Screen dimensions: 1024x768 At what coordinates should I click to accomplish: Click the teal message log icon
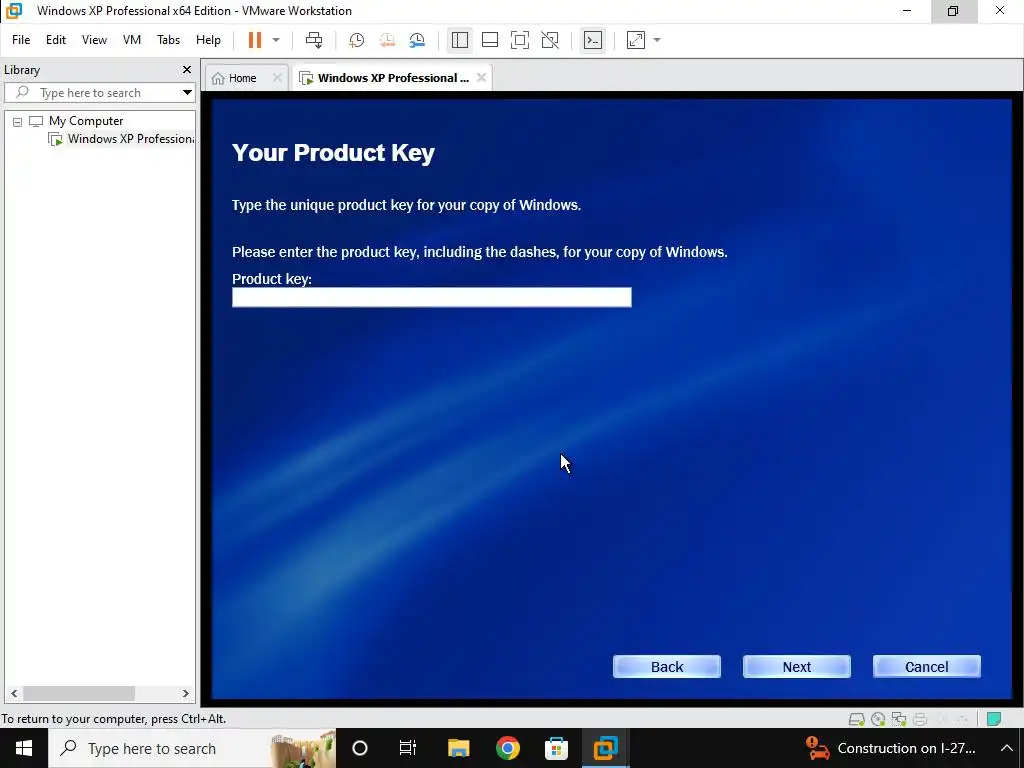coord(994,720)
